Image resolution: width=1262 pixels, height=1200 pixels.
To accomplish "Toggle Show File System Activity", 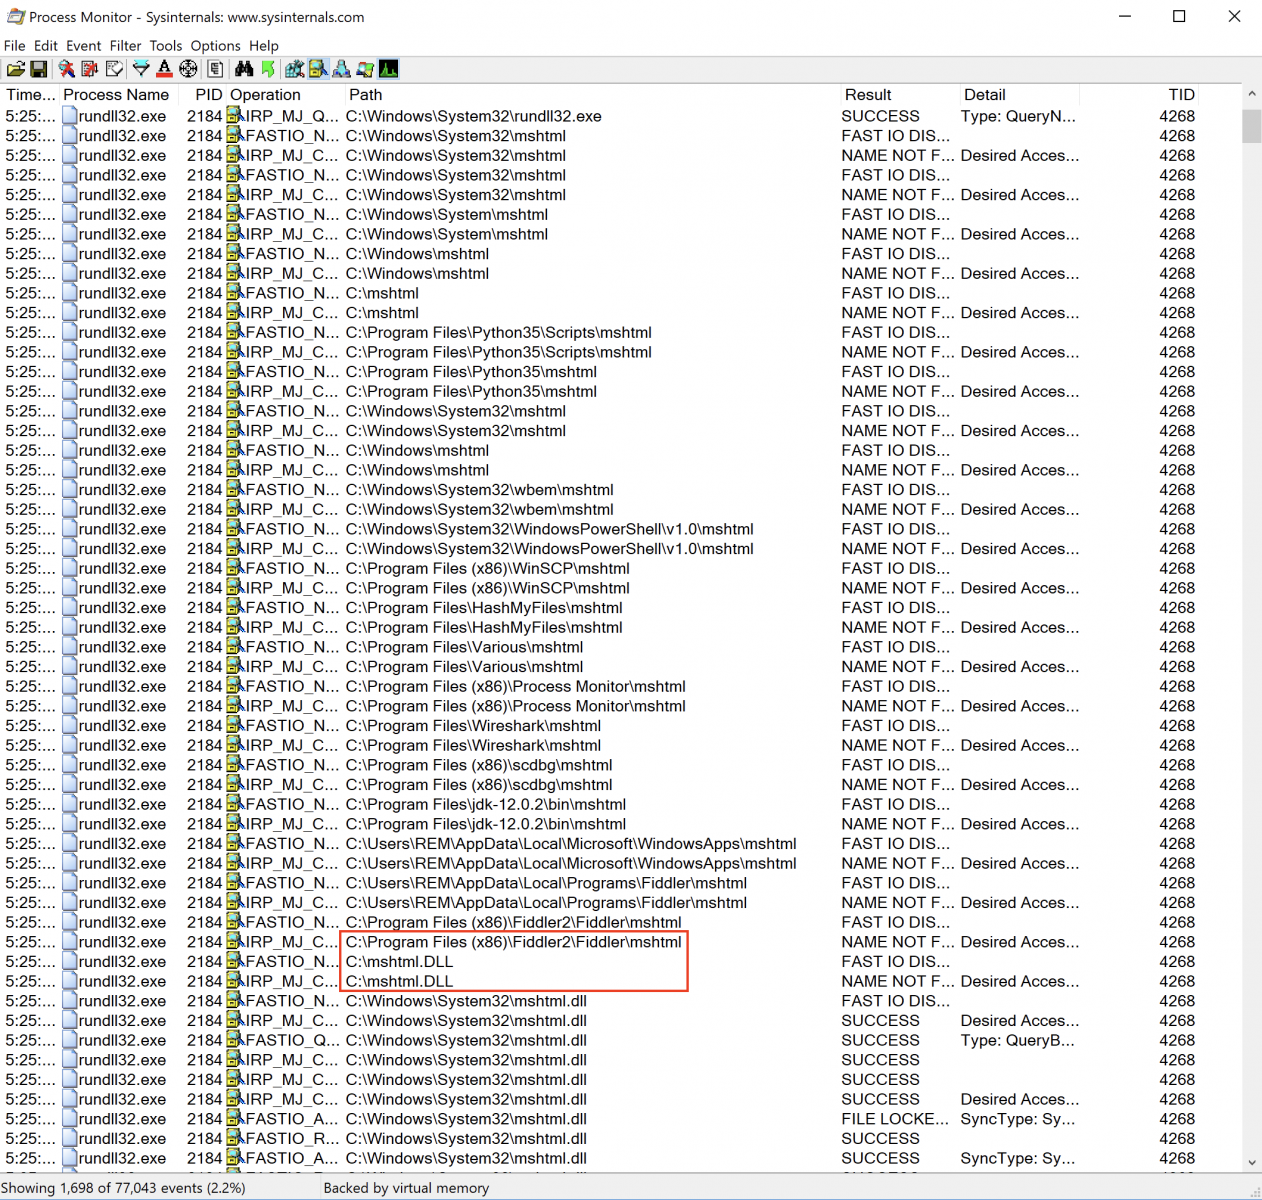I will tap(318, 69).
